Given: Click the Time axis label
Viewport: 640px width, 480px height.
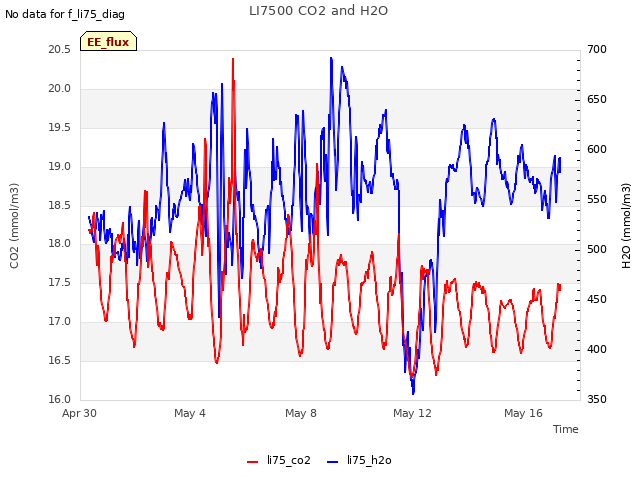Looking at the screenshot, I should pyautogui.click(x=565, y=429).
